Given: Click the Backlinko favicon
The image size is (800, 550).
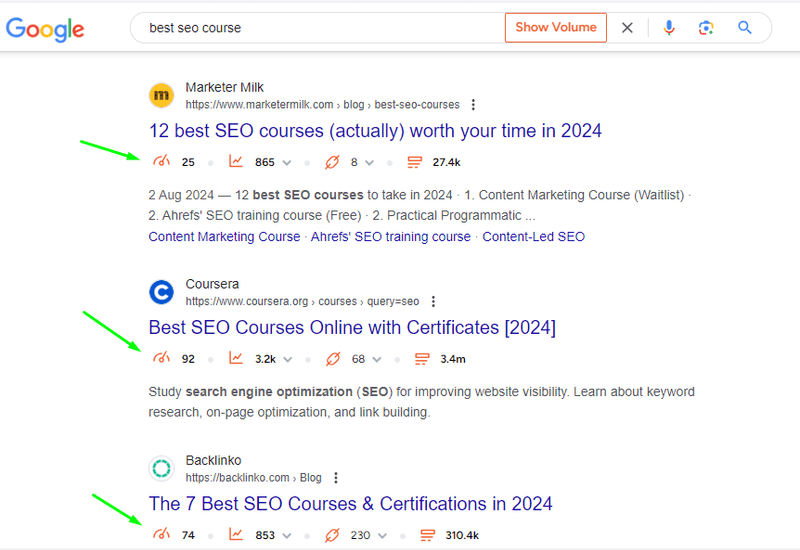Looking at the screenshot, I should coord(161,468).
